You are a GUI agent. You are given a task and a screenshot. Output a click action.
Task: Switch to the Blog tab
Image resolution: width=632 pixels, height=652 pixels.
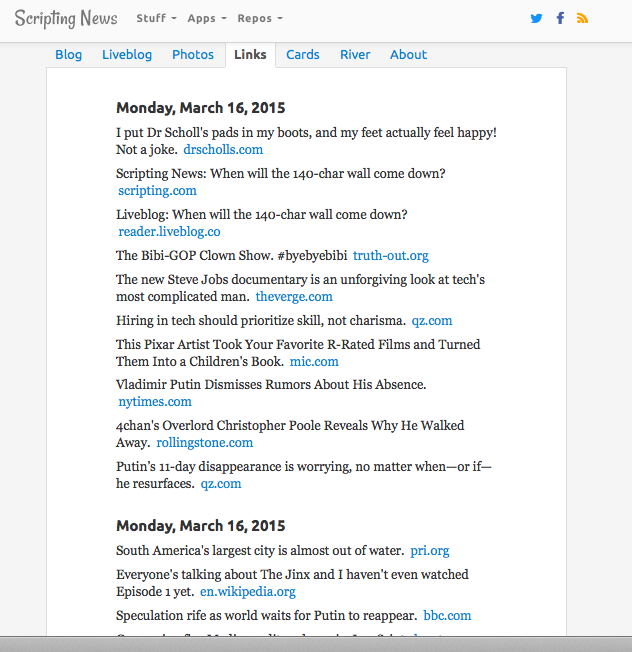[69, 54]
